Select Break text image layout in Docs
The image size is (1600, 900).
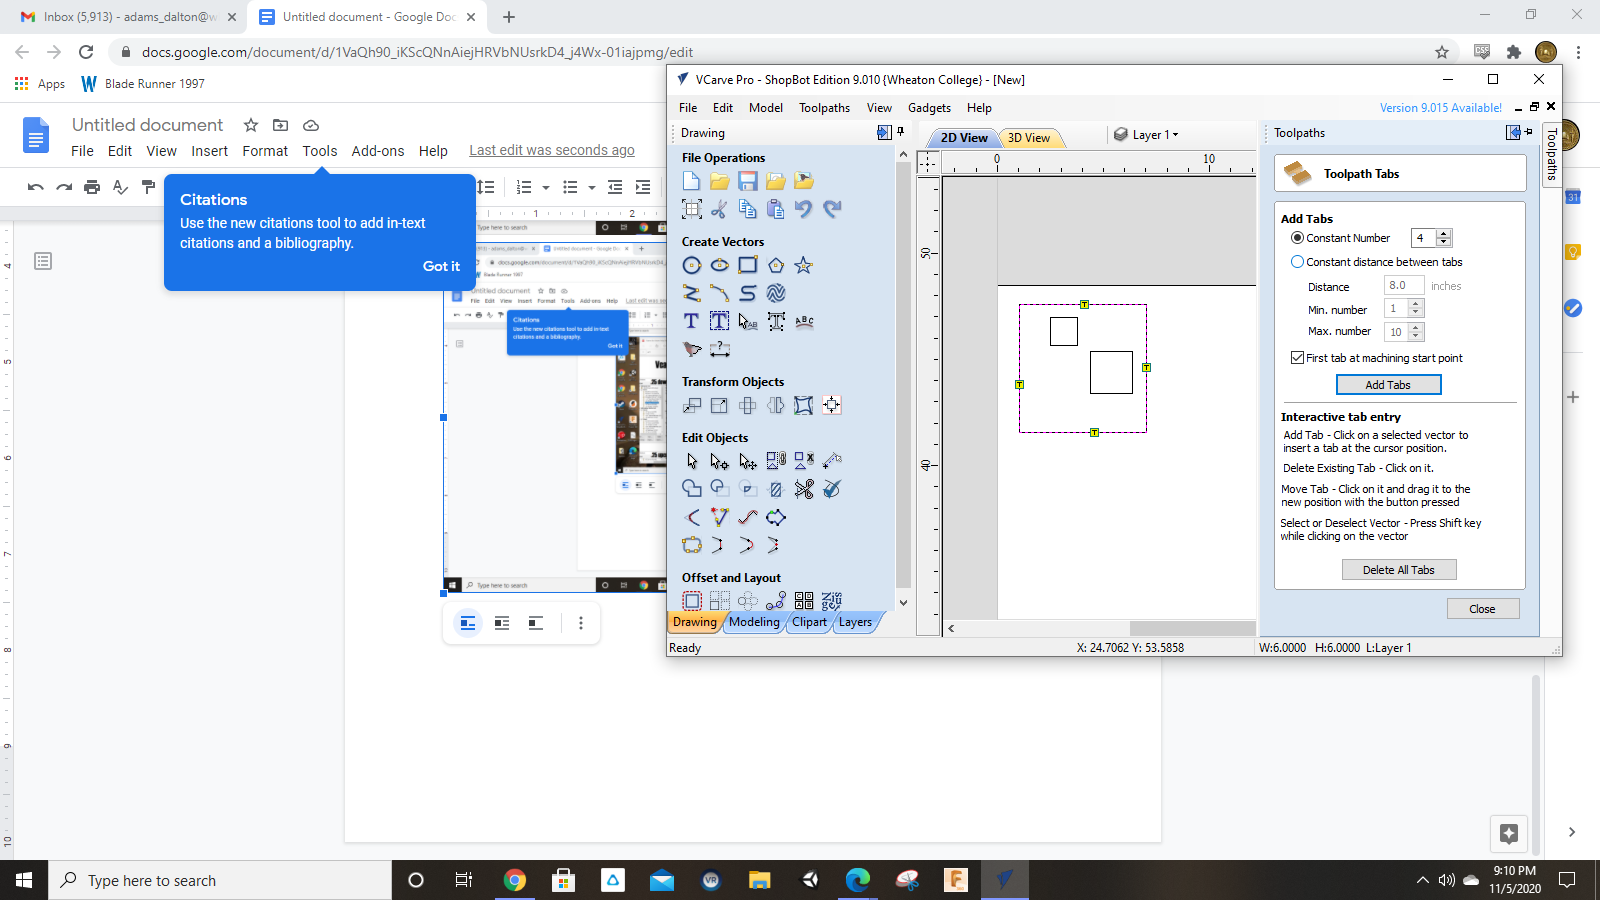click(536, 623)
